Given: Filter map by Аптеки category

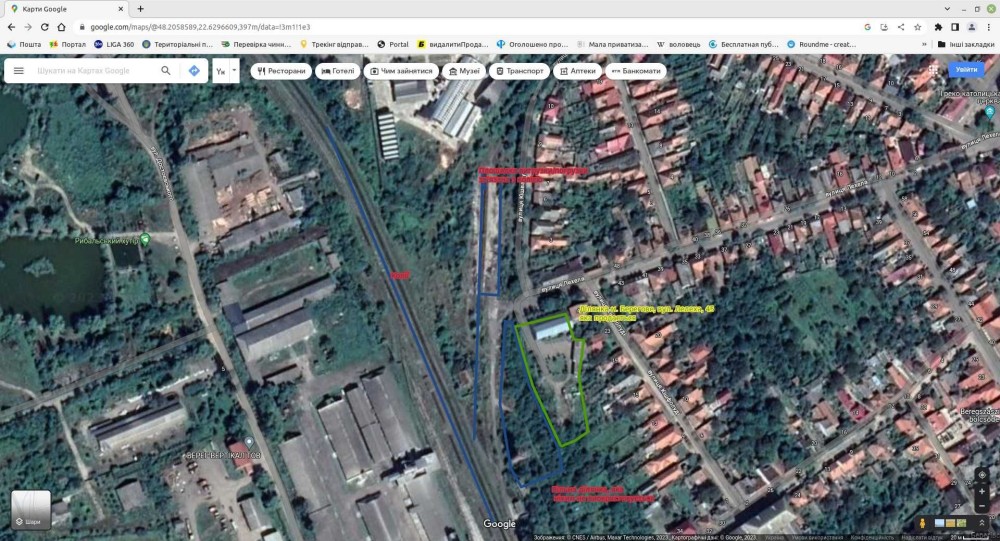Looking at the screenshot, I should pos(575,71).
